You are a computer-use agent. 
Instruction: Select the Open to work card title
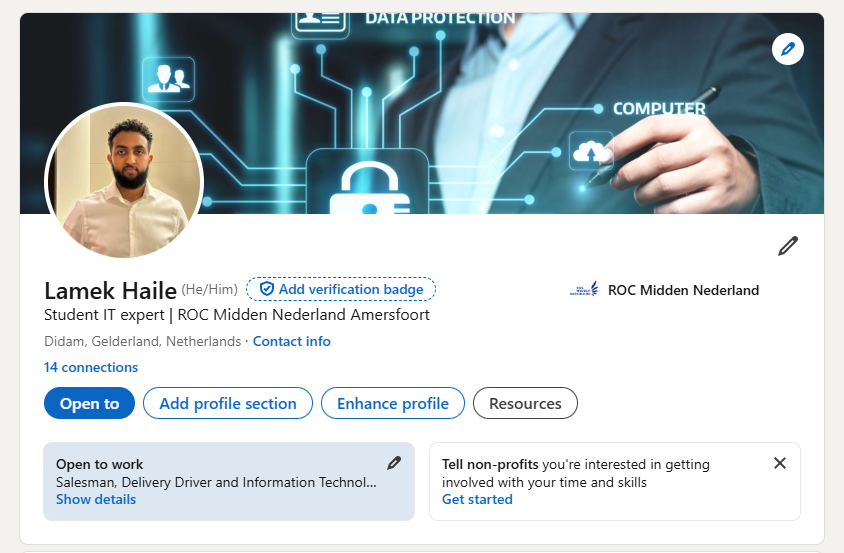100,464
